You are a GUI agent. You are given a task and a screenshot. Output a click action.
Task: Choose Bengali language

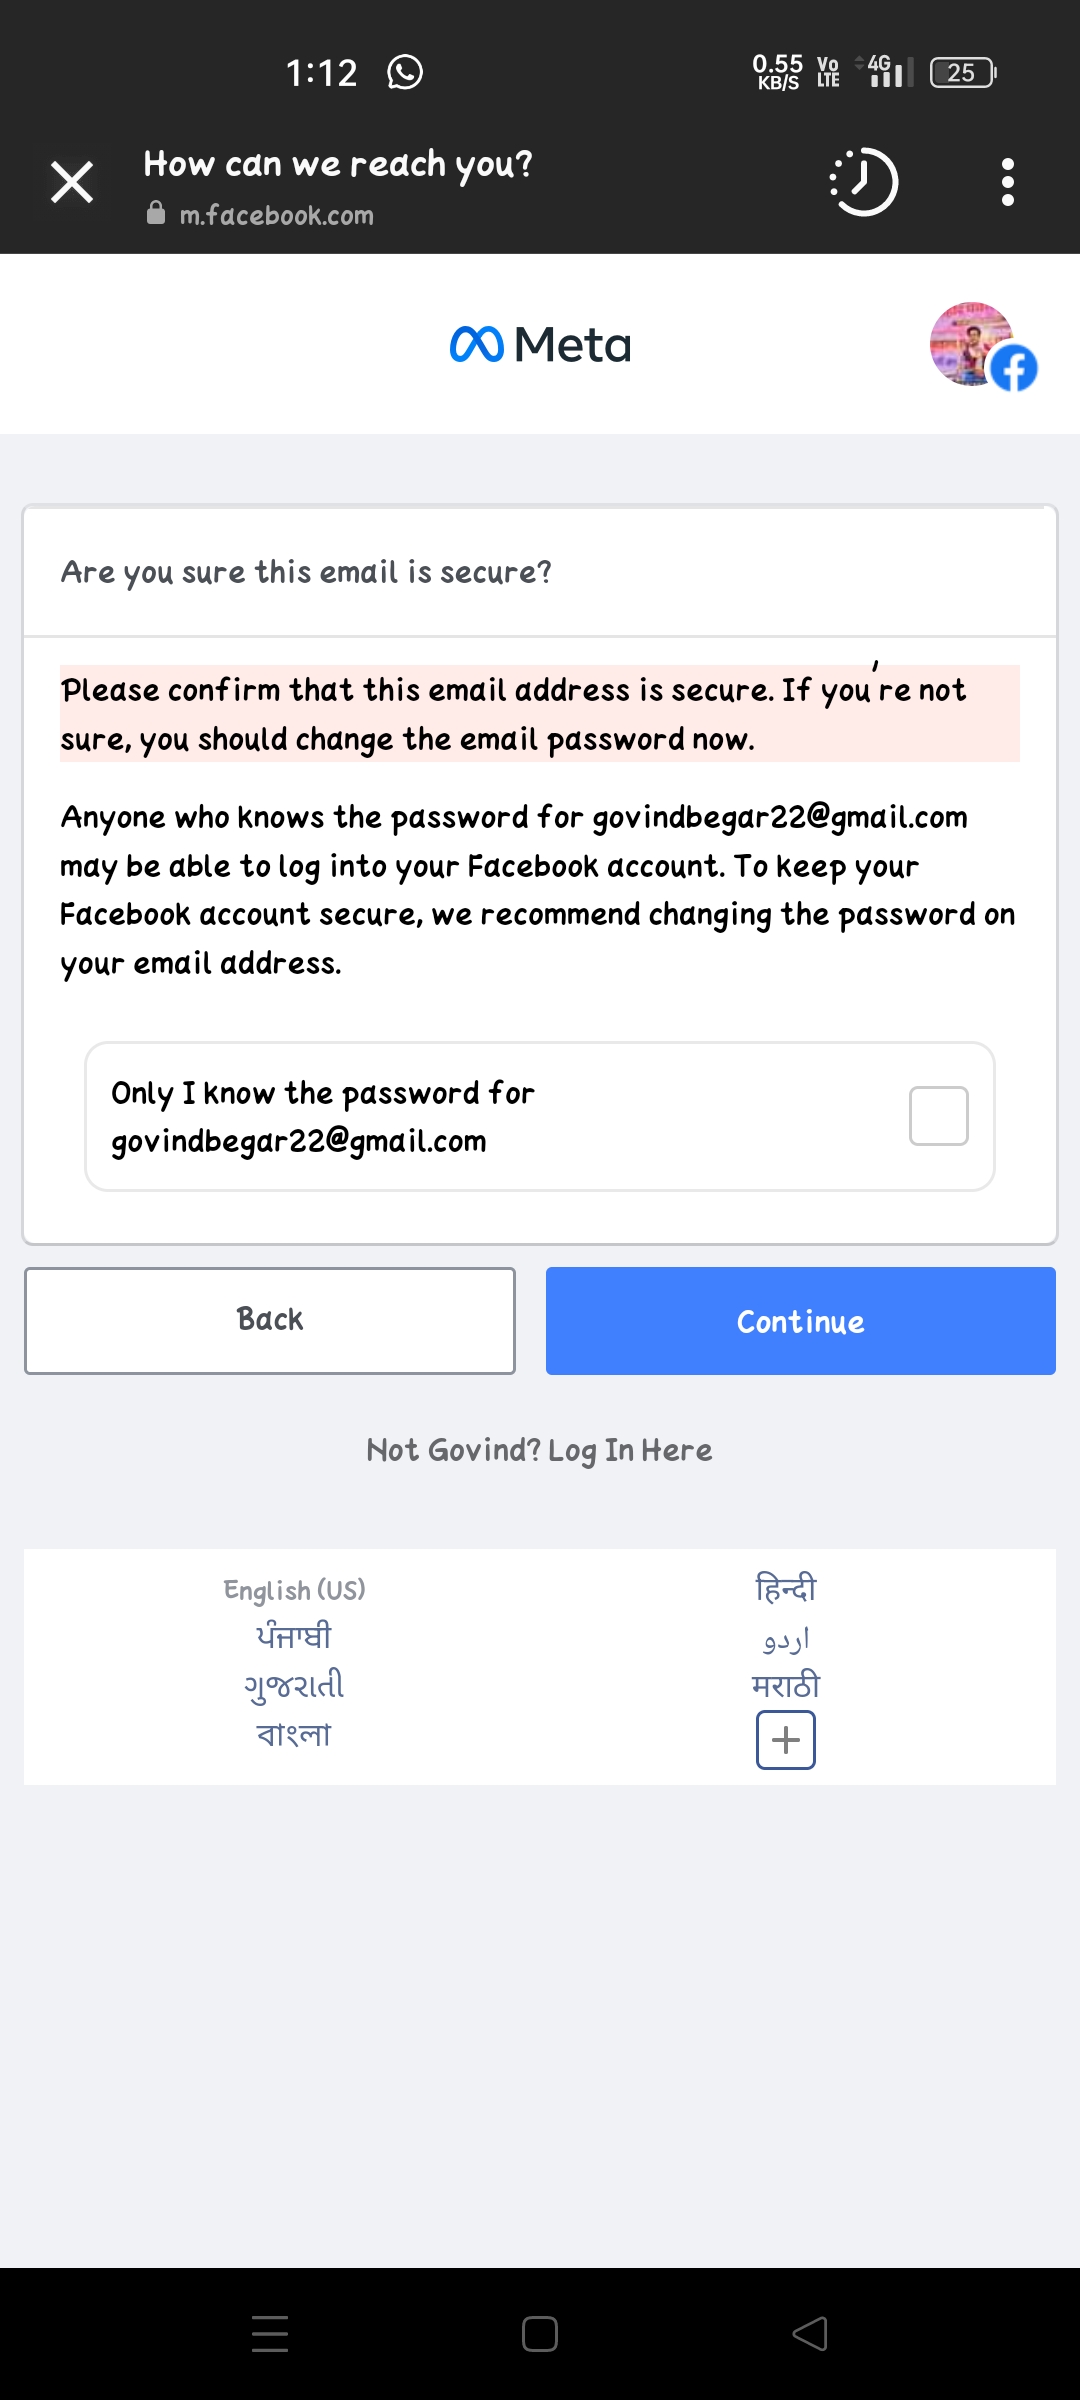[294, 1734]
